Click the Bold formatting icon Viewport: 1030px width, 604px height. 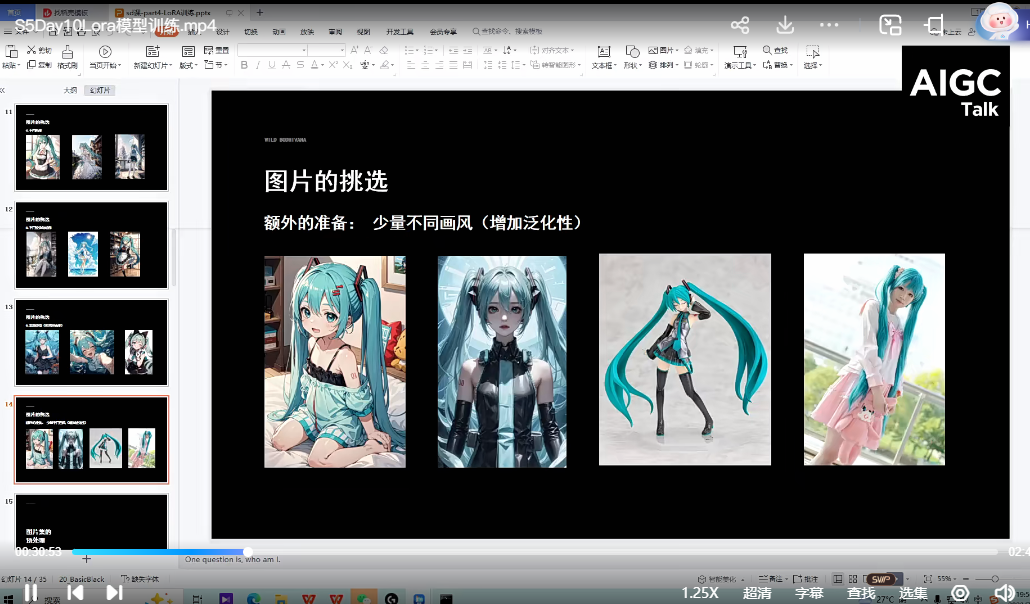tap(244, 65)
